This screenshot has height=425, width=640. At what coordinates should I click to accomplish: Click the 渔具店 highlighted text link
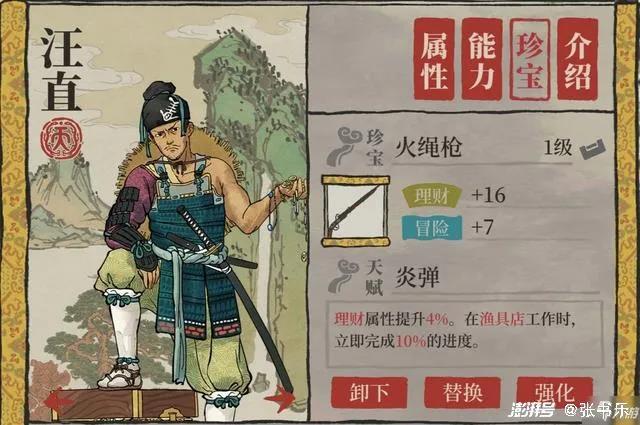pyautogui.click(x=502, y=318)
